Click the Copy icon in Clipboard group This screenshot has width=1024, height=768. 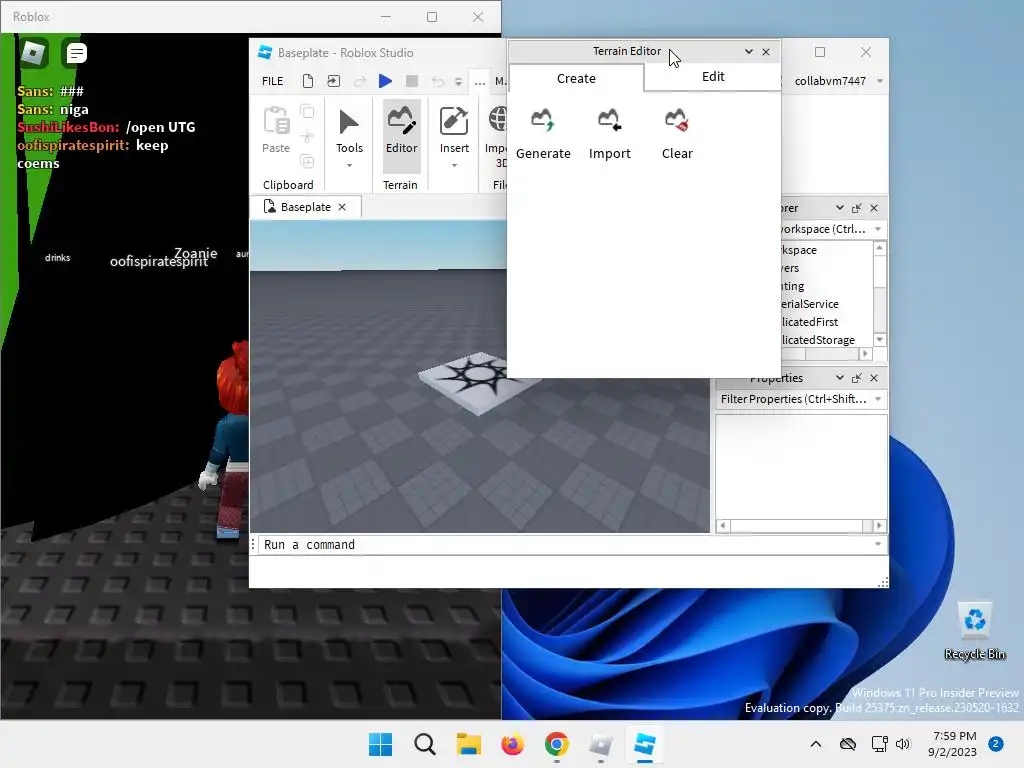point(307,112)
